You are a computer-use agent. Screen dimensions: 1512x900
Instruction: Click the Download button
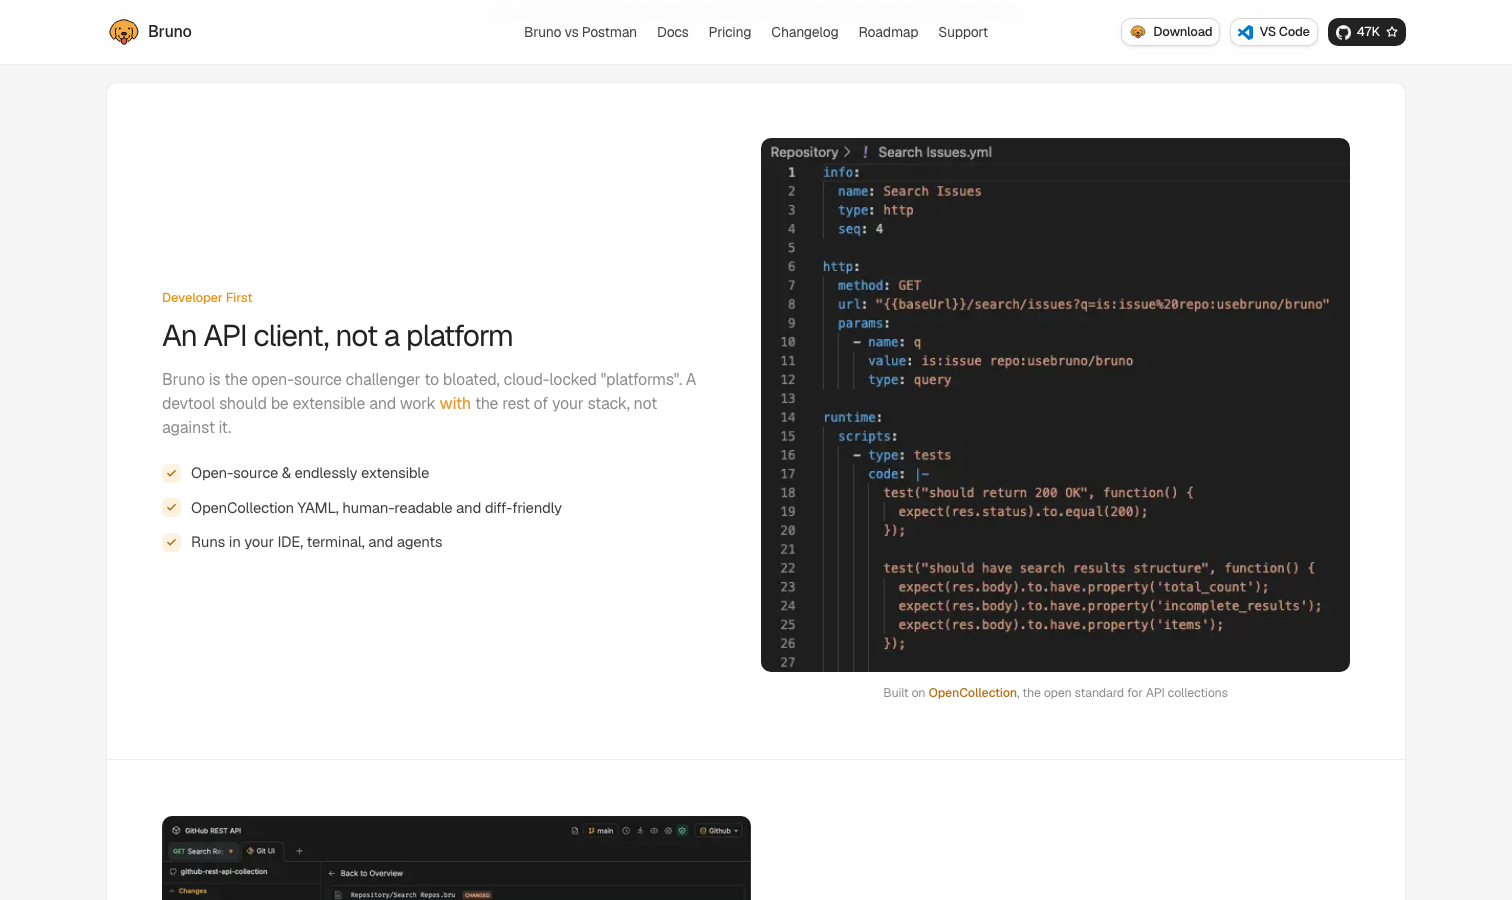tap(1170, 32)
